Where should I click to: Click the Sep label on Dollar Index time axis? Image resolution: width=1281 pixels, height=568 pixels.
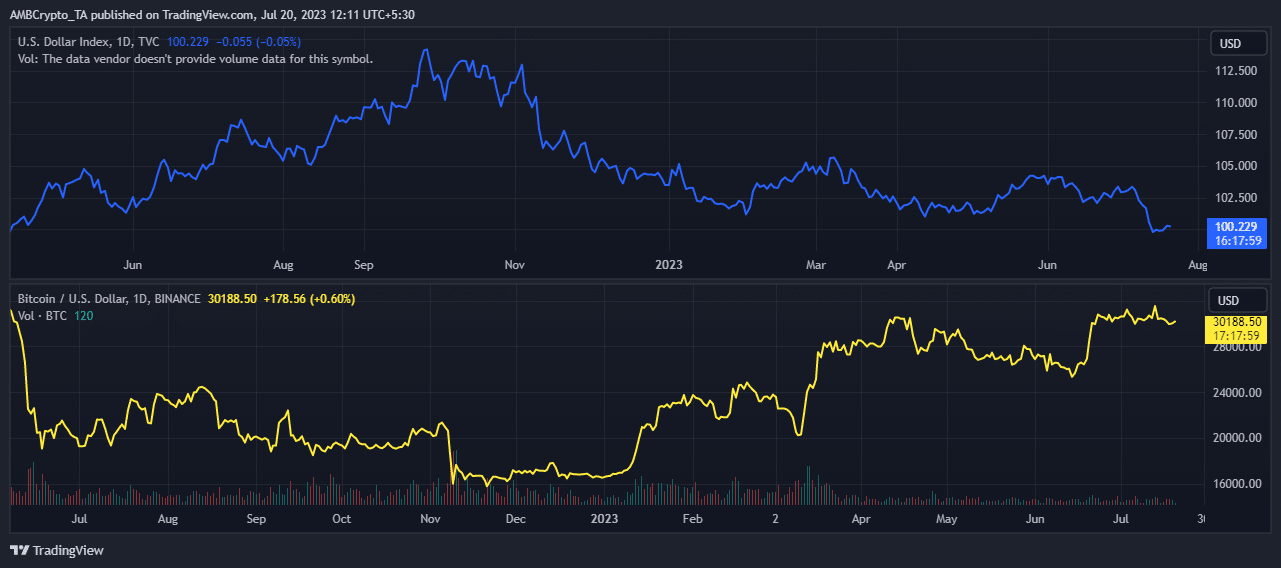tap(364, 265)
